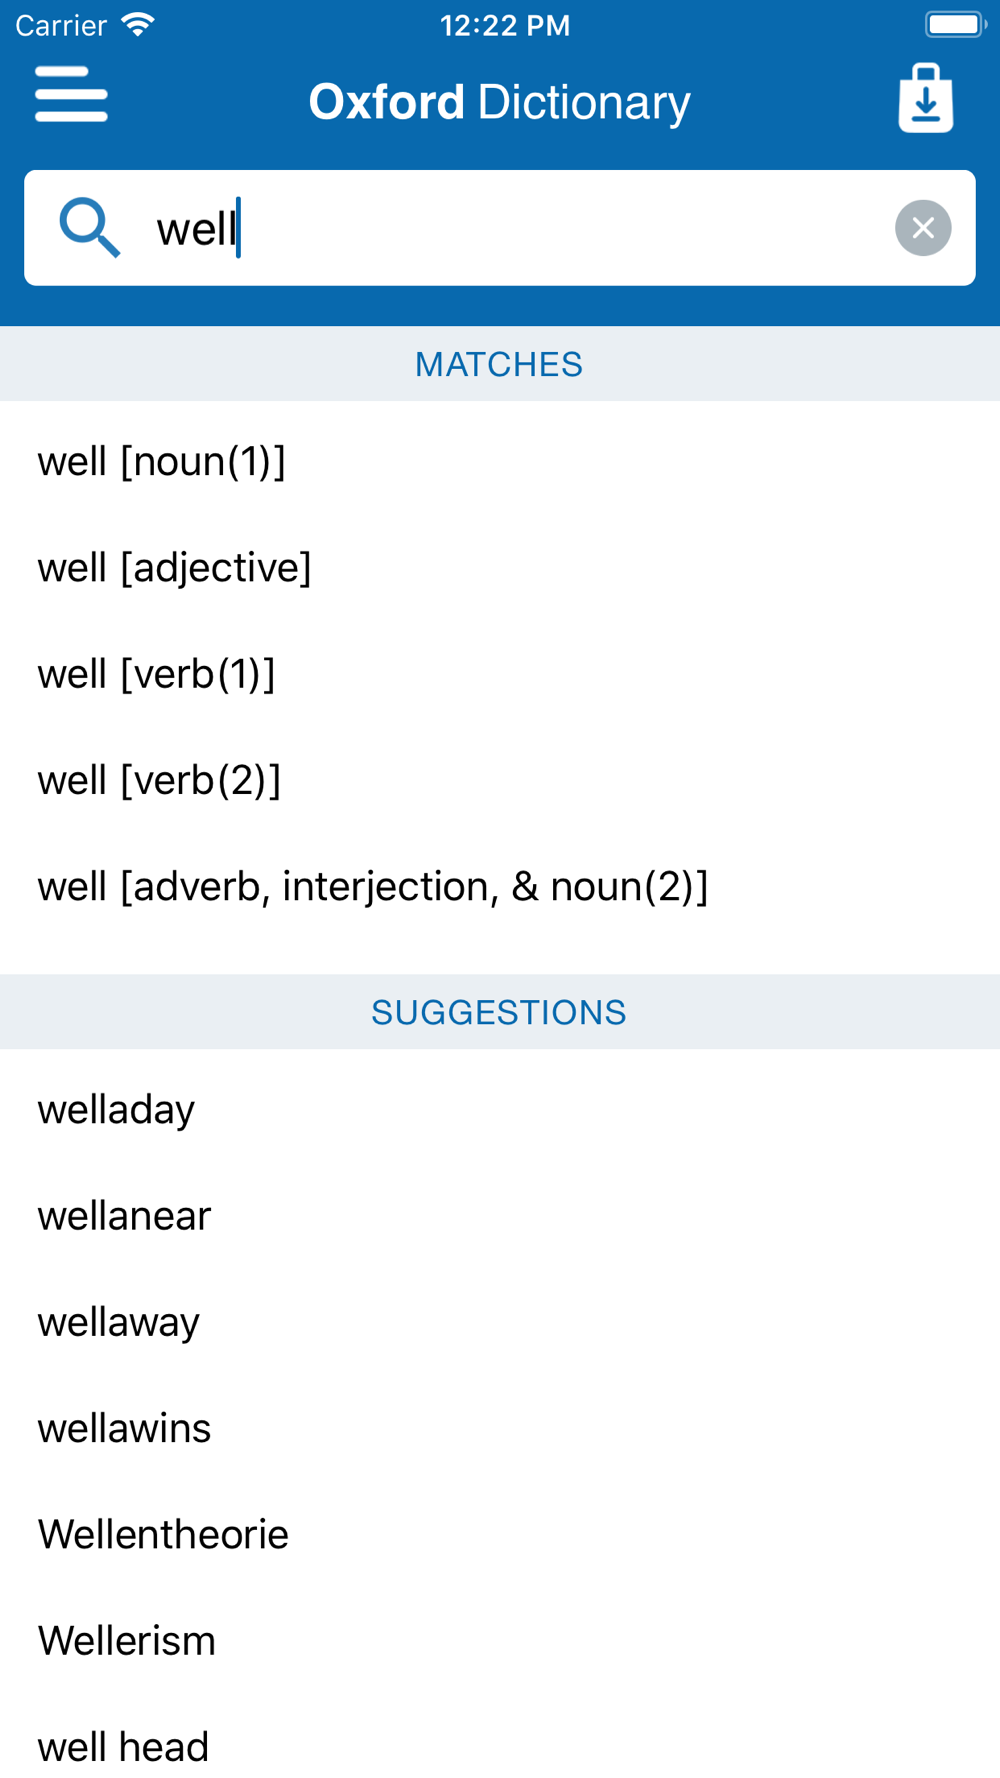Tap the MATCHES section header
This screenshot has height=1778, width=1000.
[x=499, y=364]
